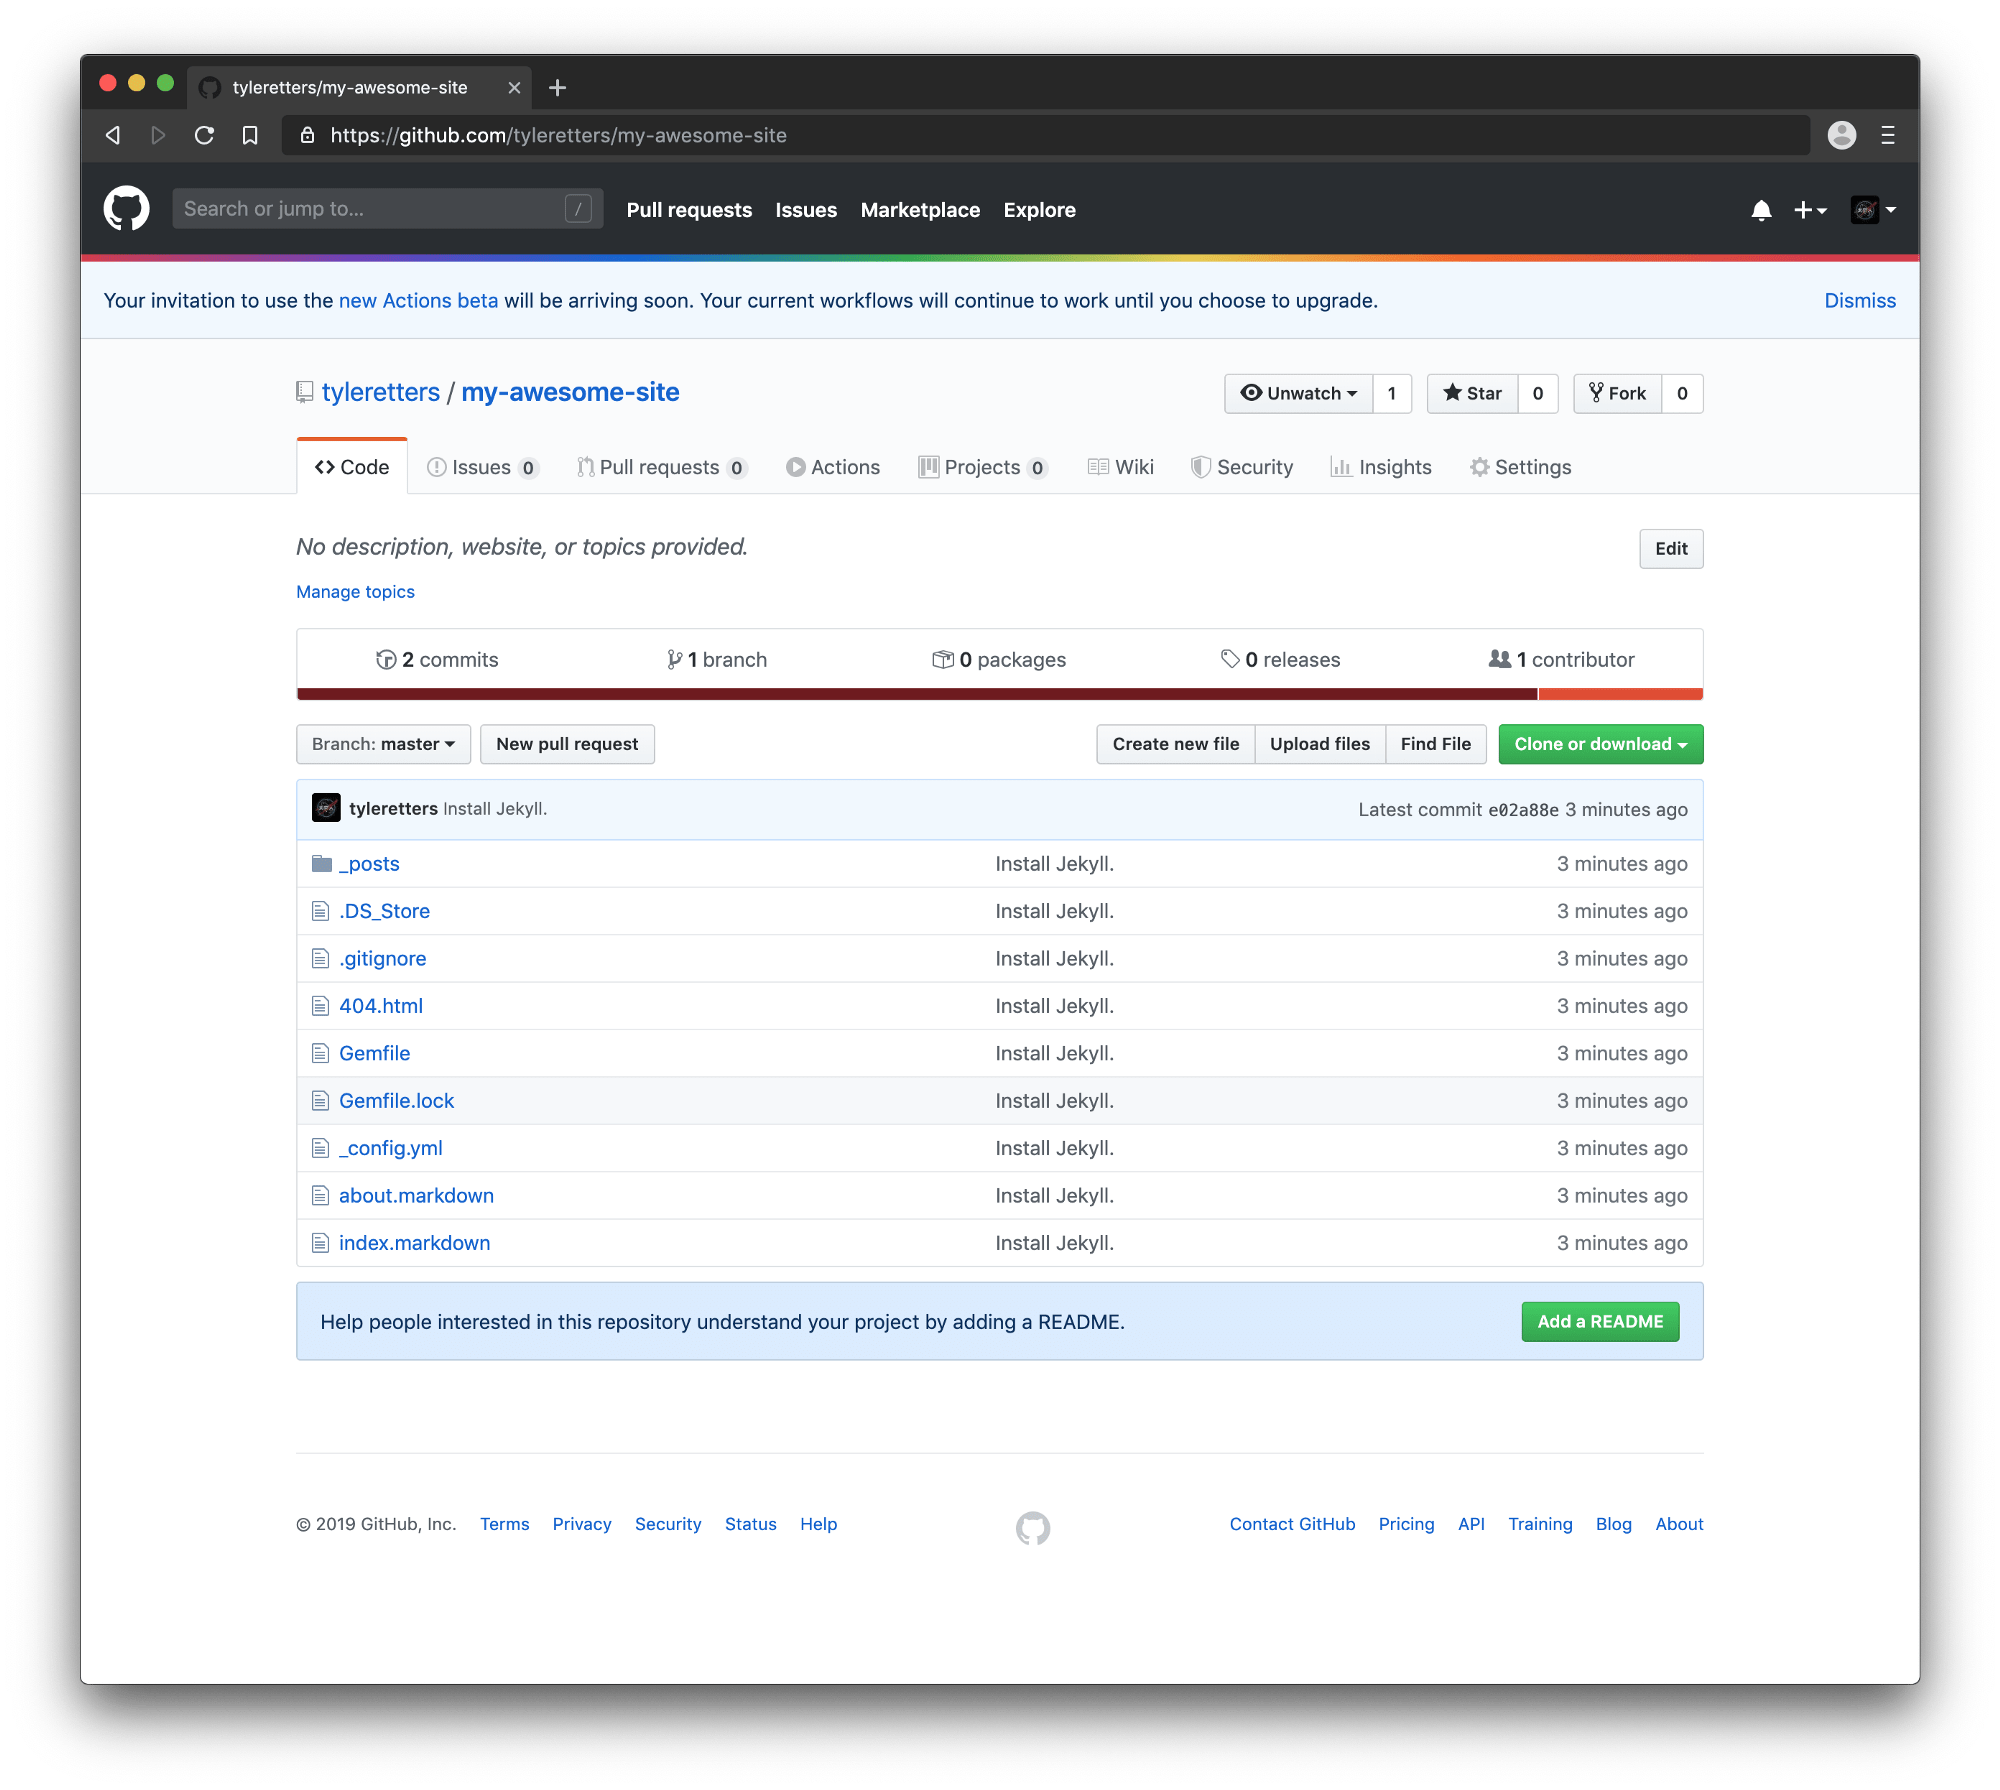2000x1790 pixels.
Task: Open the Projects tab
Action: coord(982,467)
